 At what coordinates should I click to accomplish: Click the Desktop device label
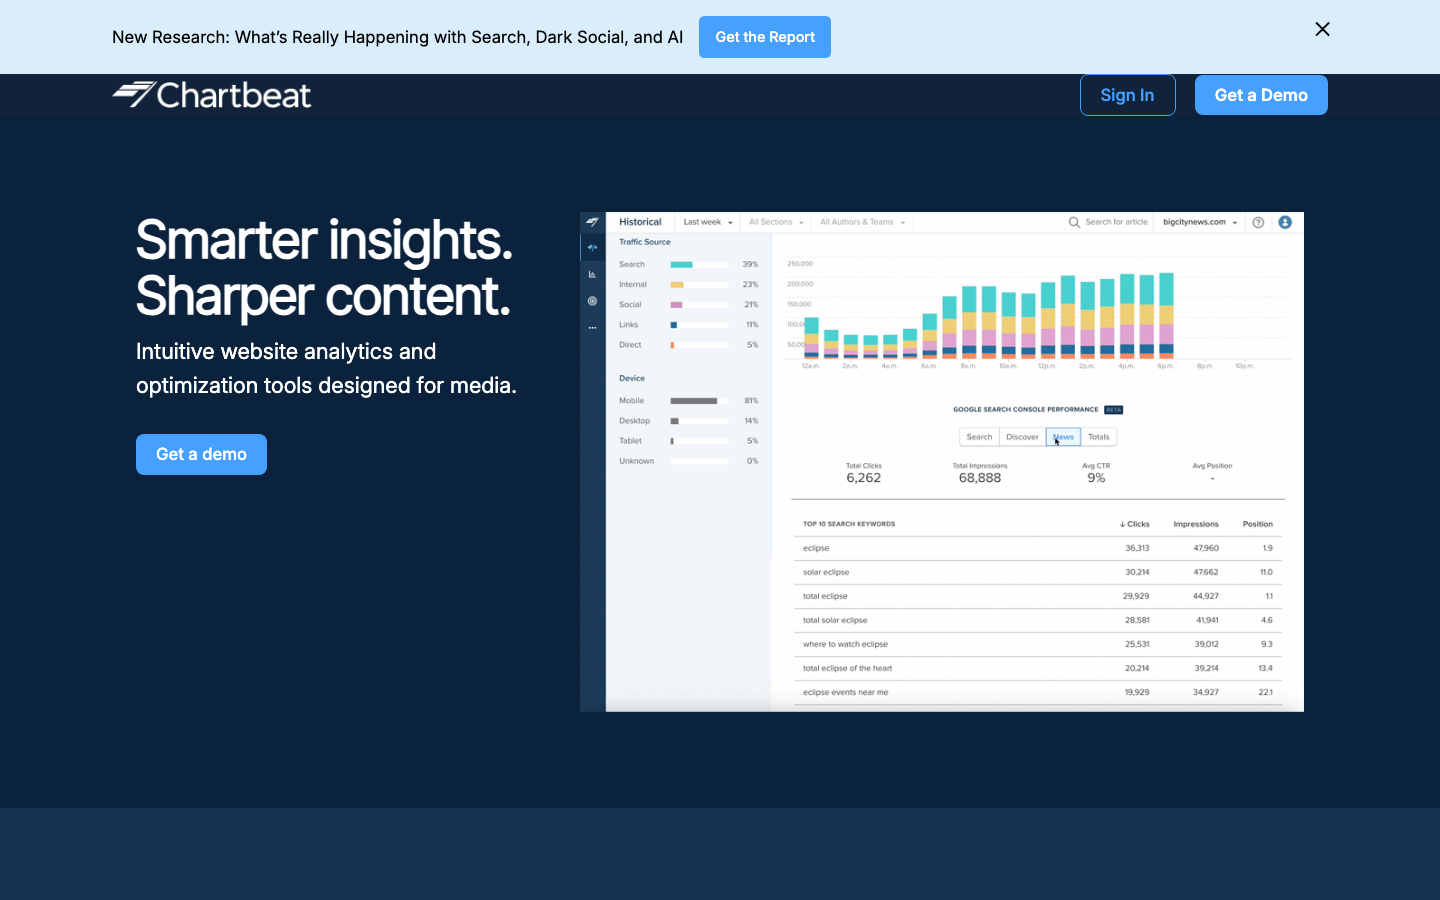(x=634, y=421)
